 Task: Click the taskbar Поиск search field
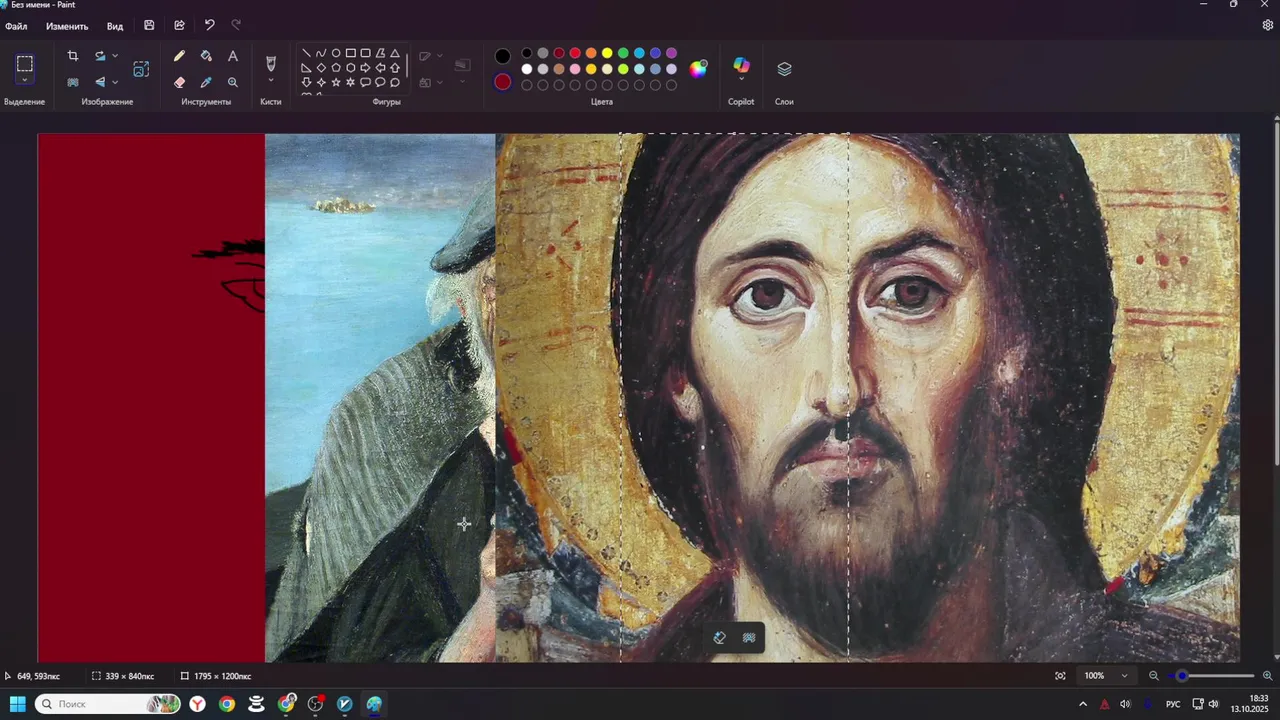tap(109, 704)
